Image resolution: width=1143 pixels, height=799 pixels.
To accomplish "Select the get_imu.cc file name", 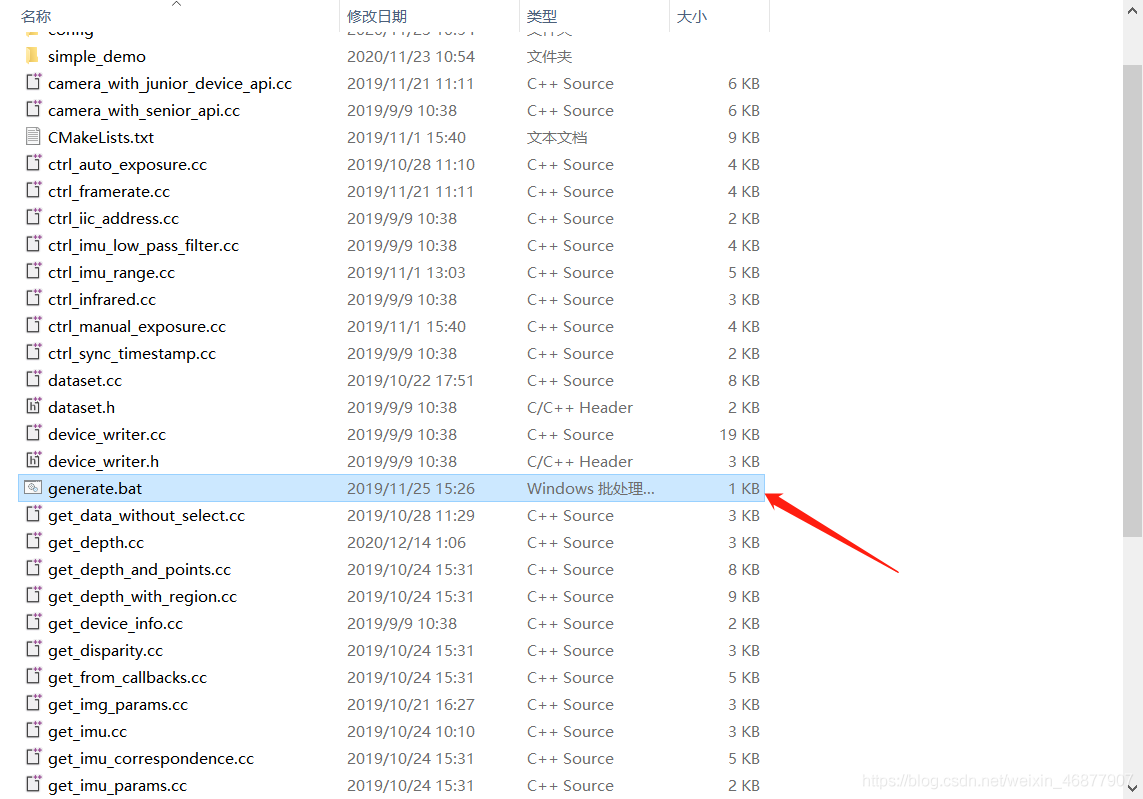I will tap(87, 732).
